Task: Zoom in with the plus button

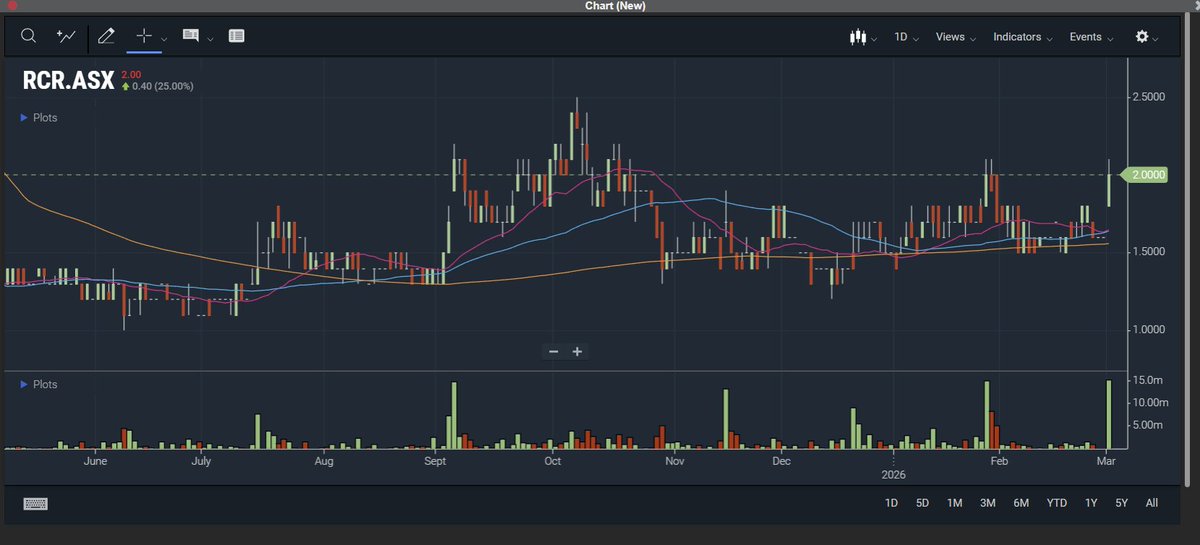Action: (577, 351)
